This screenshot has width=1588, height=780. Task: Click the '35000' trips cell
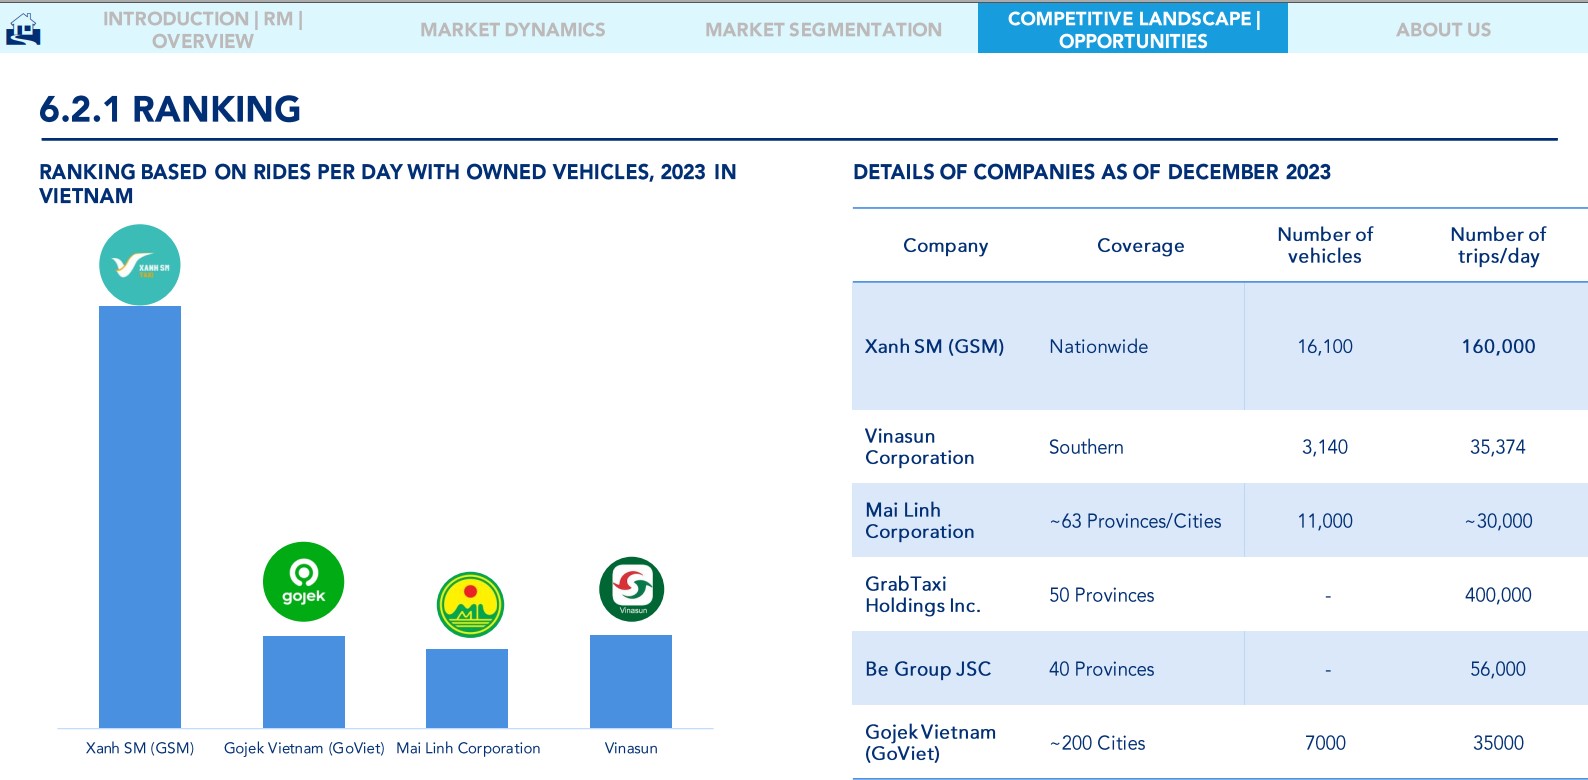coord(1498,743)
